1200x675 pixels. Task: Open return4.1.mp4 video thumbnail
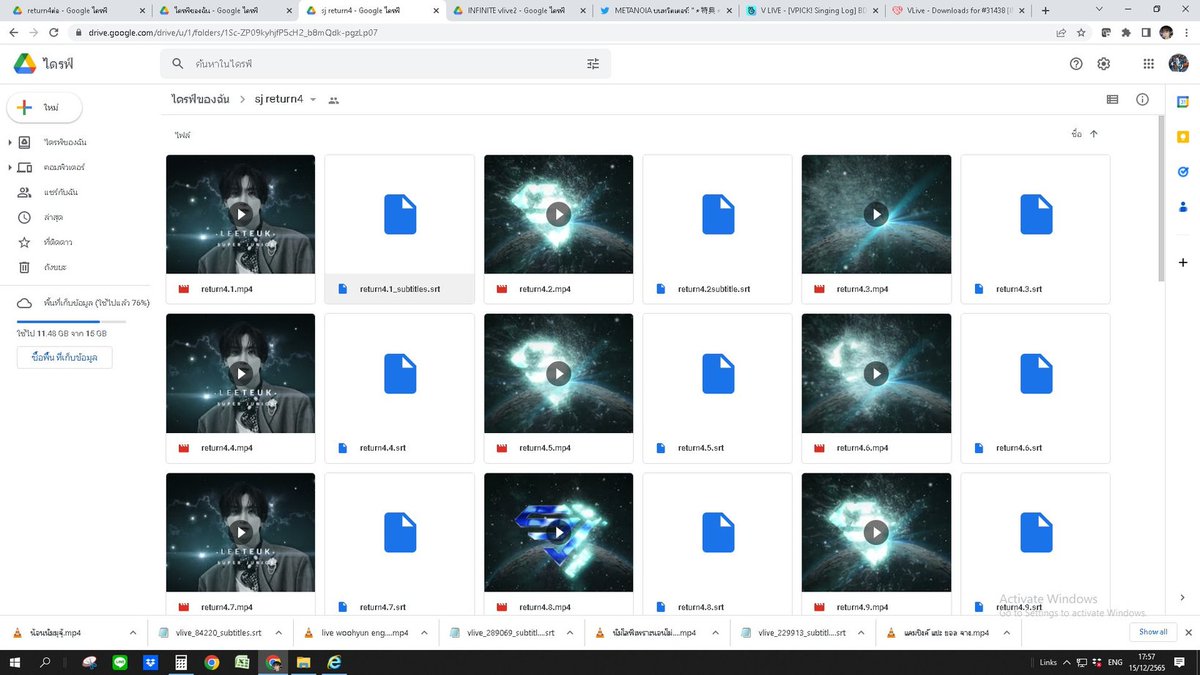(x=240, y=214)
